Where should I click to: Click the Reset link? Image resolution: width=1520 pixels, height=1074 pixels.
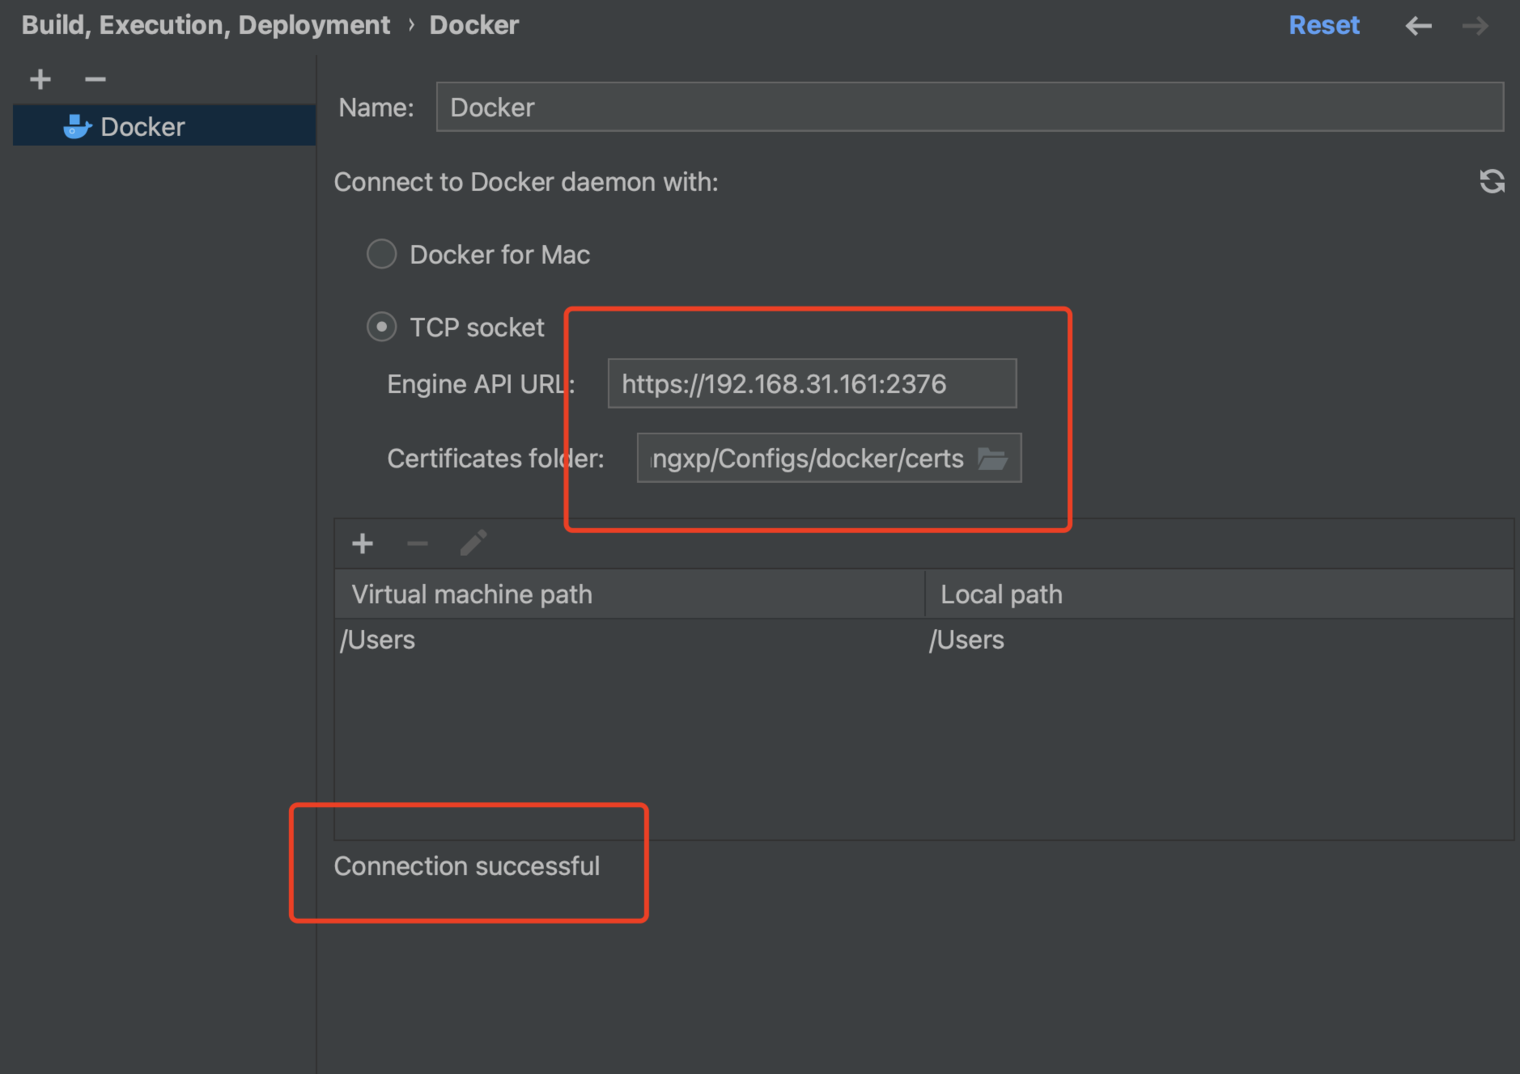pos(1324,25)
